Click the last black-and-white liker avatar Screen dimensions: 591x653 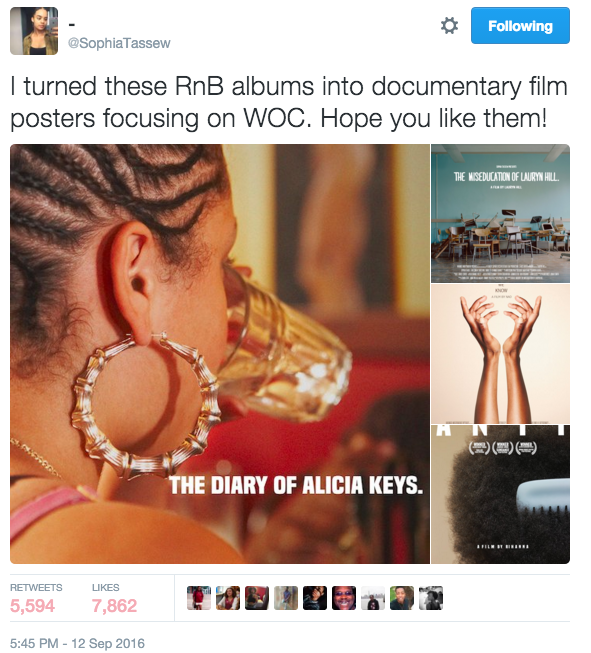click(x=431, y=598)
